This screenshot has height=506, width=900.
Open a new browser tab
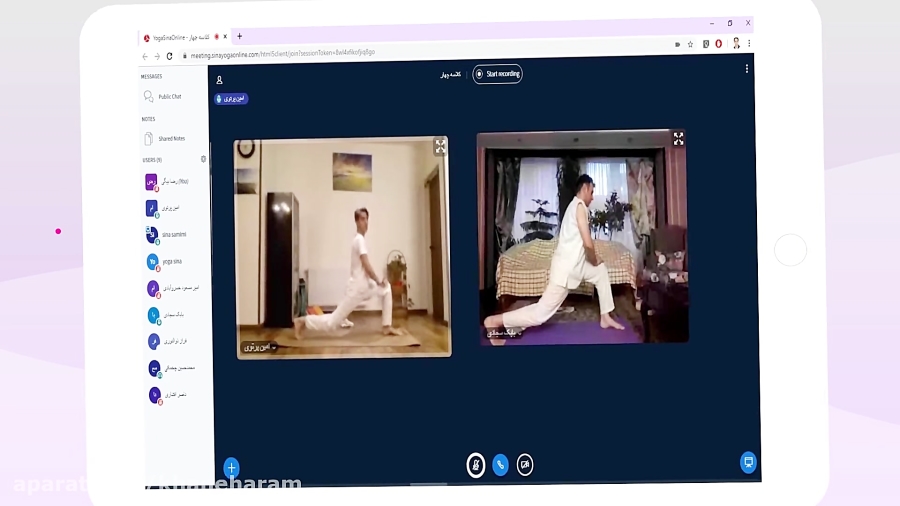(239, 36)
